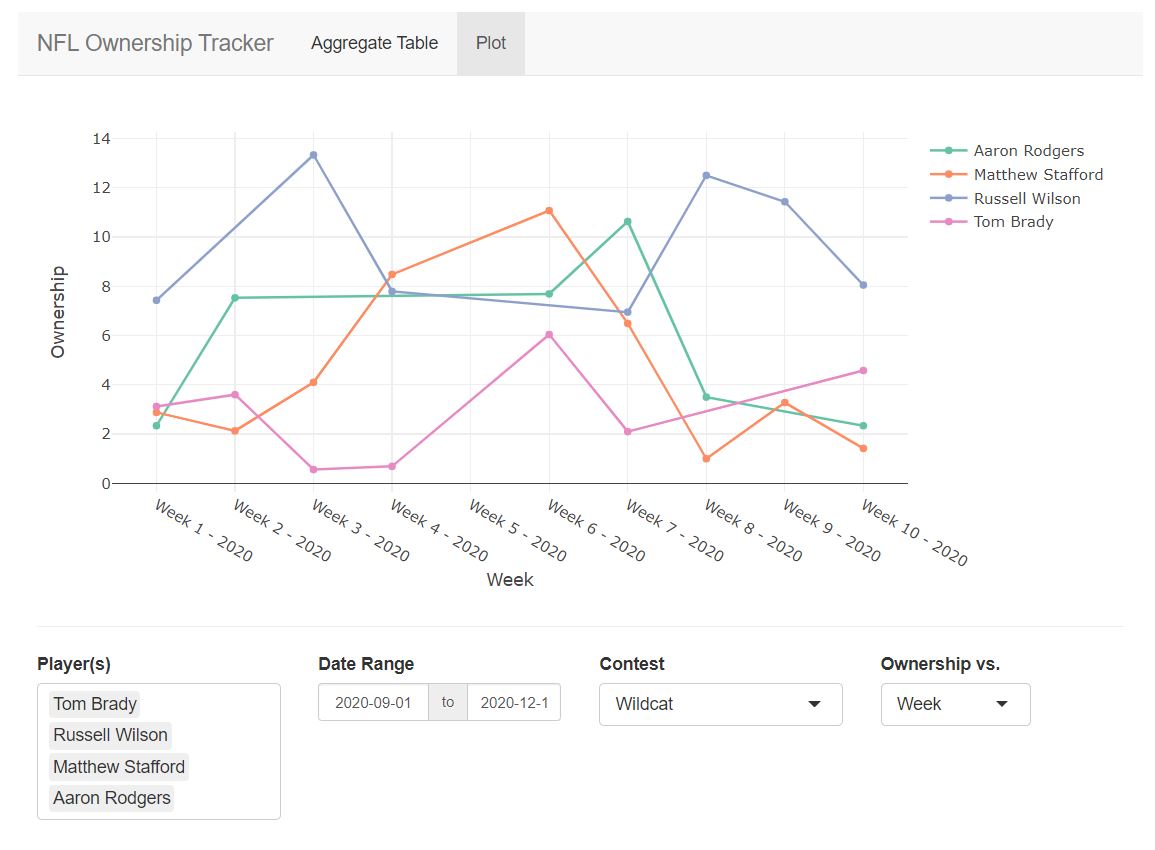
Task: Click the Week x-axis title
Action: [510, 580]
